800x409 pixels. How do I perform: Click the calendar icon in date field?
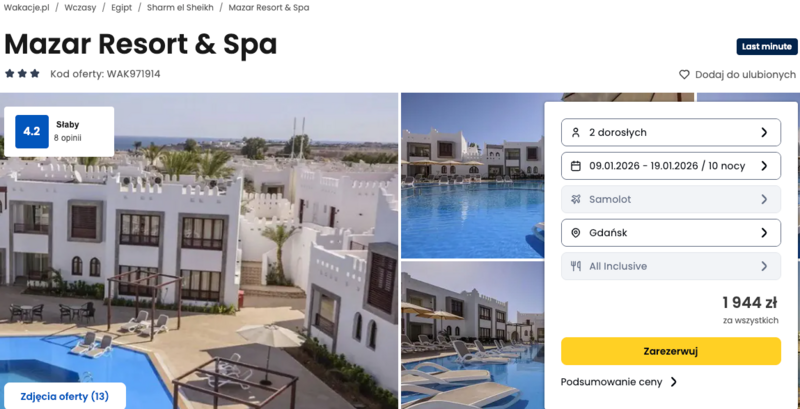point(576,166)
